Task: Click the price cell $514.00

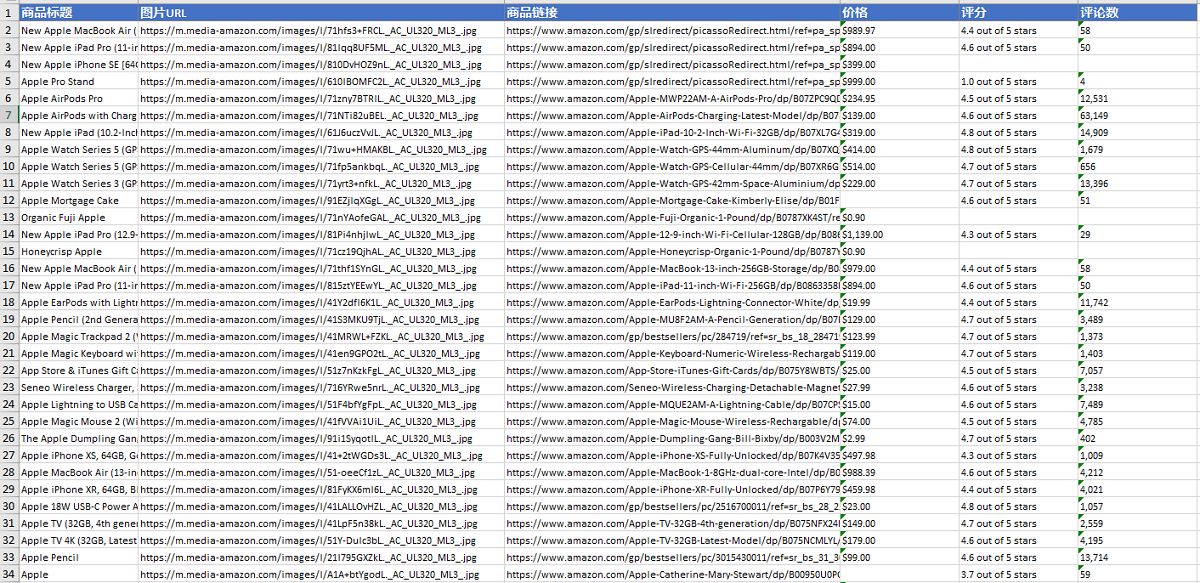Action: 900,167
